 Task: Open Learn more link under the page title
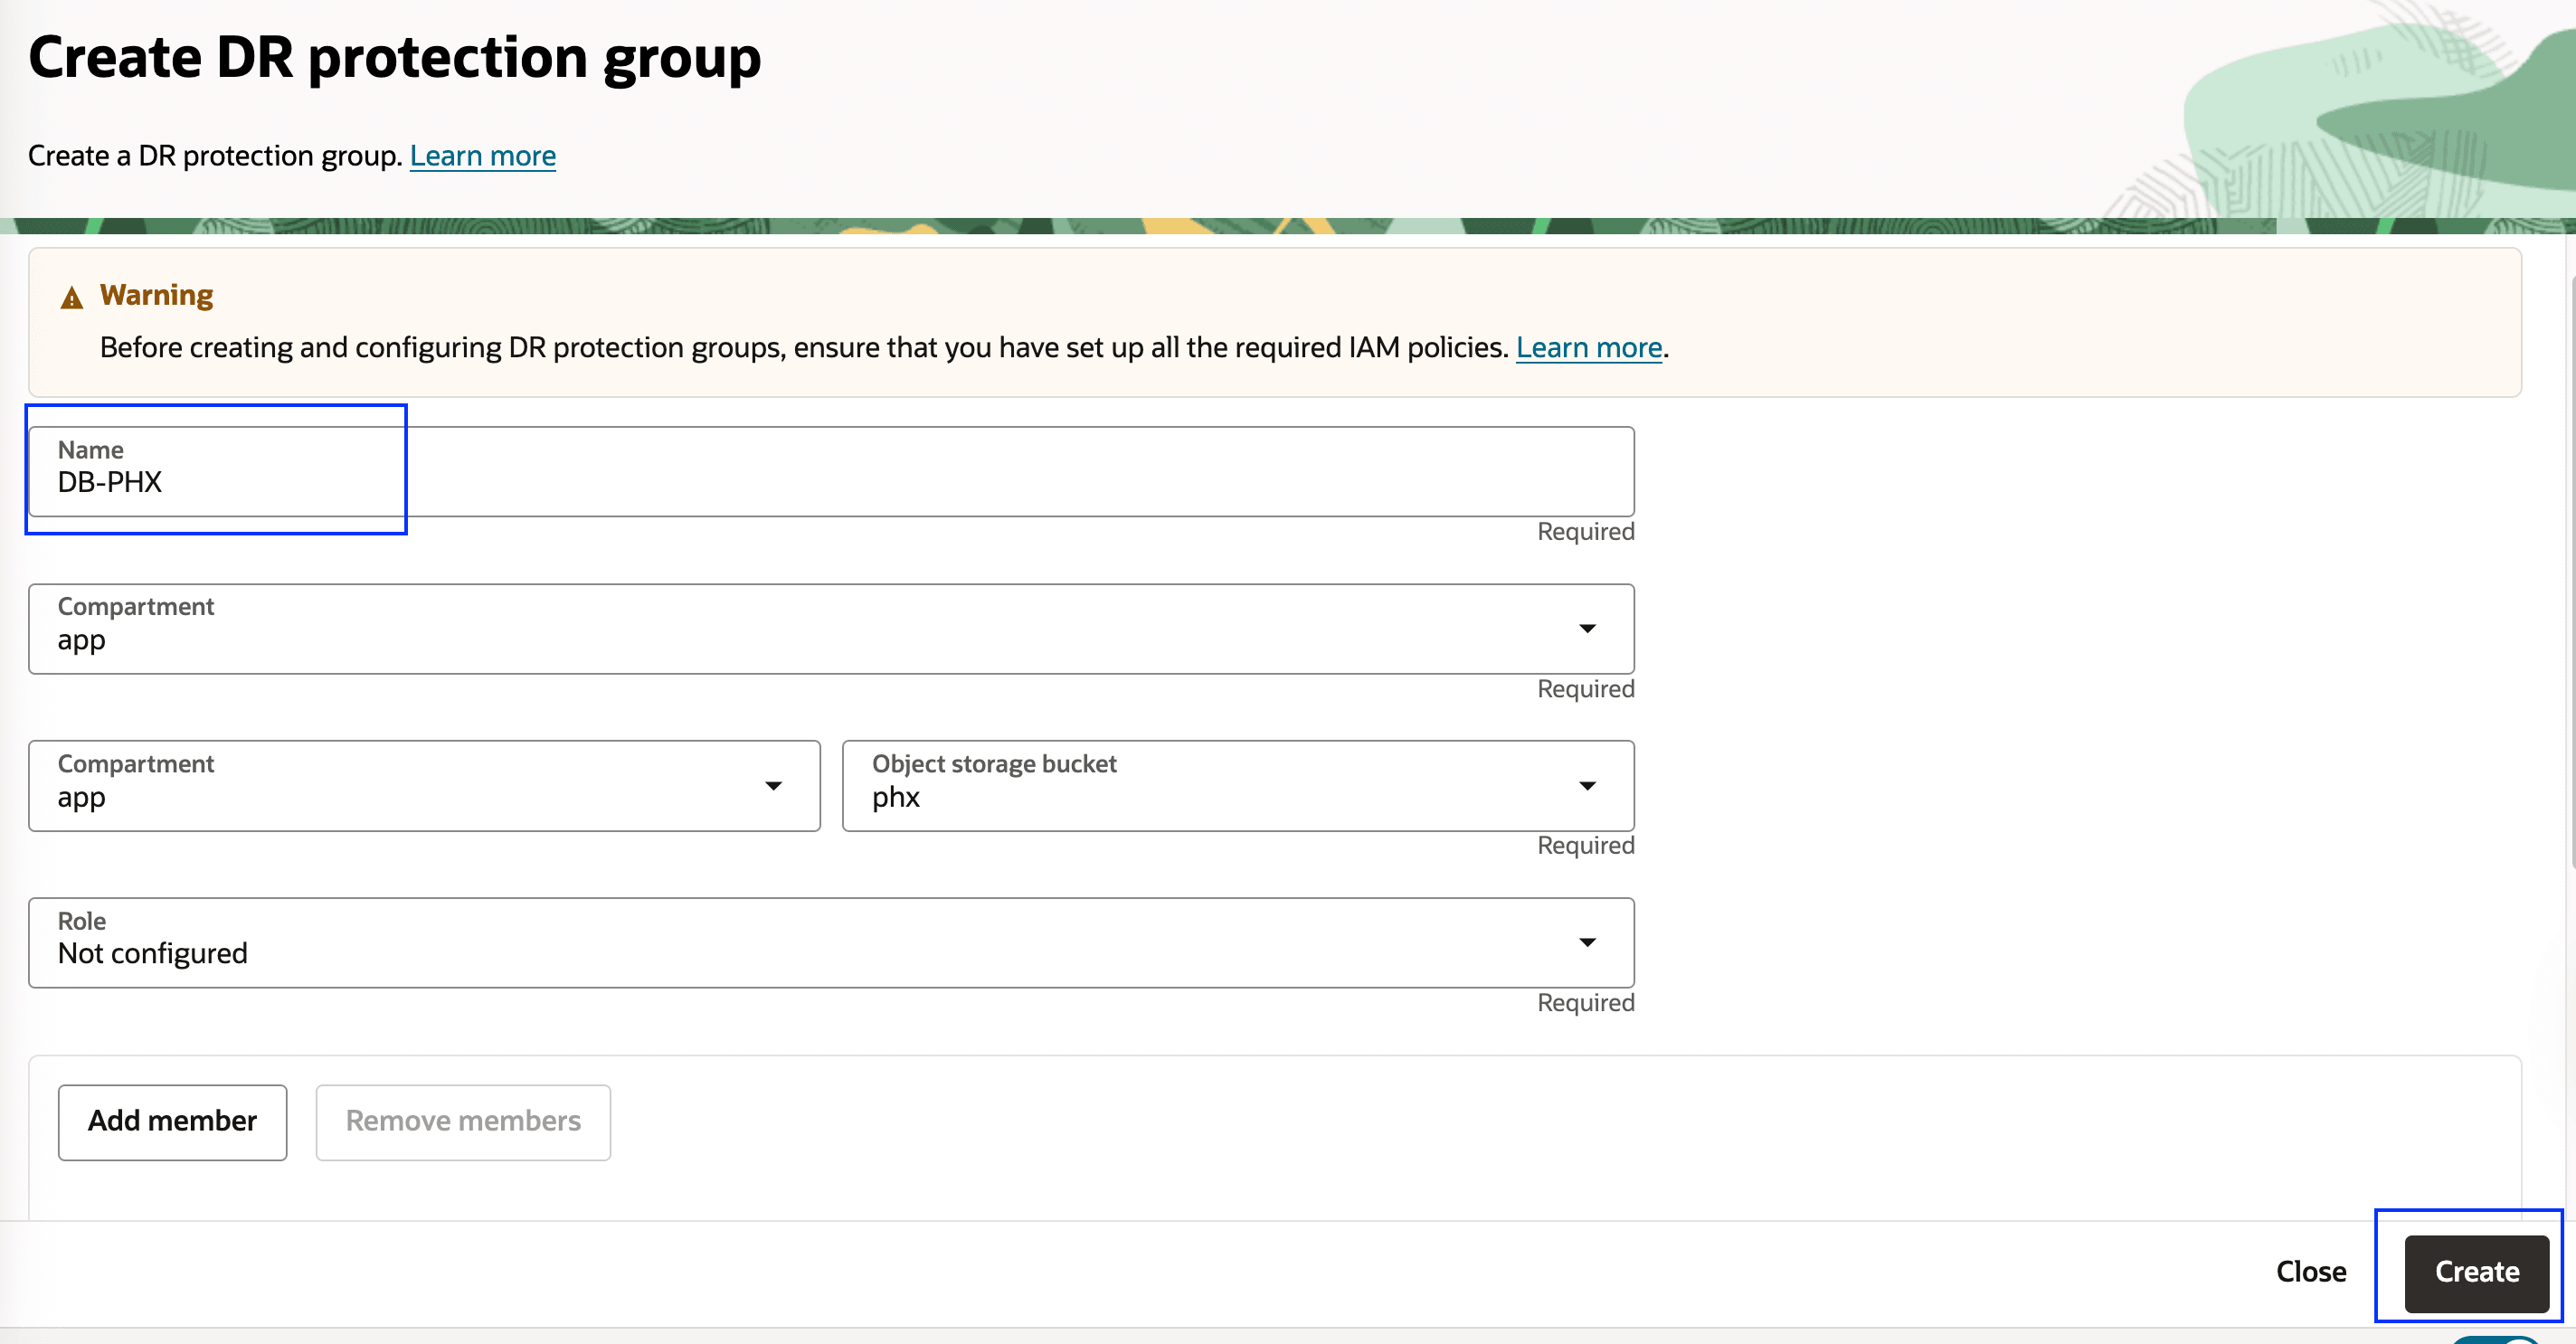482,156
